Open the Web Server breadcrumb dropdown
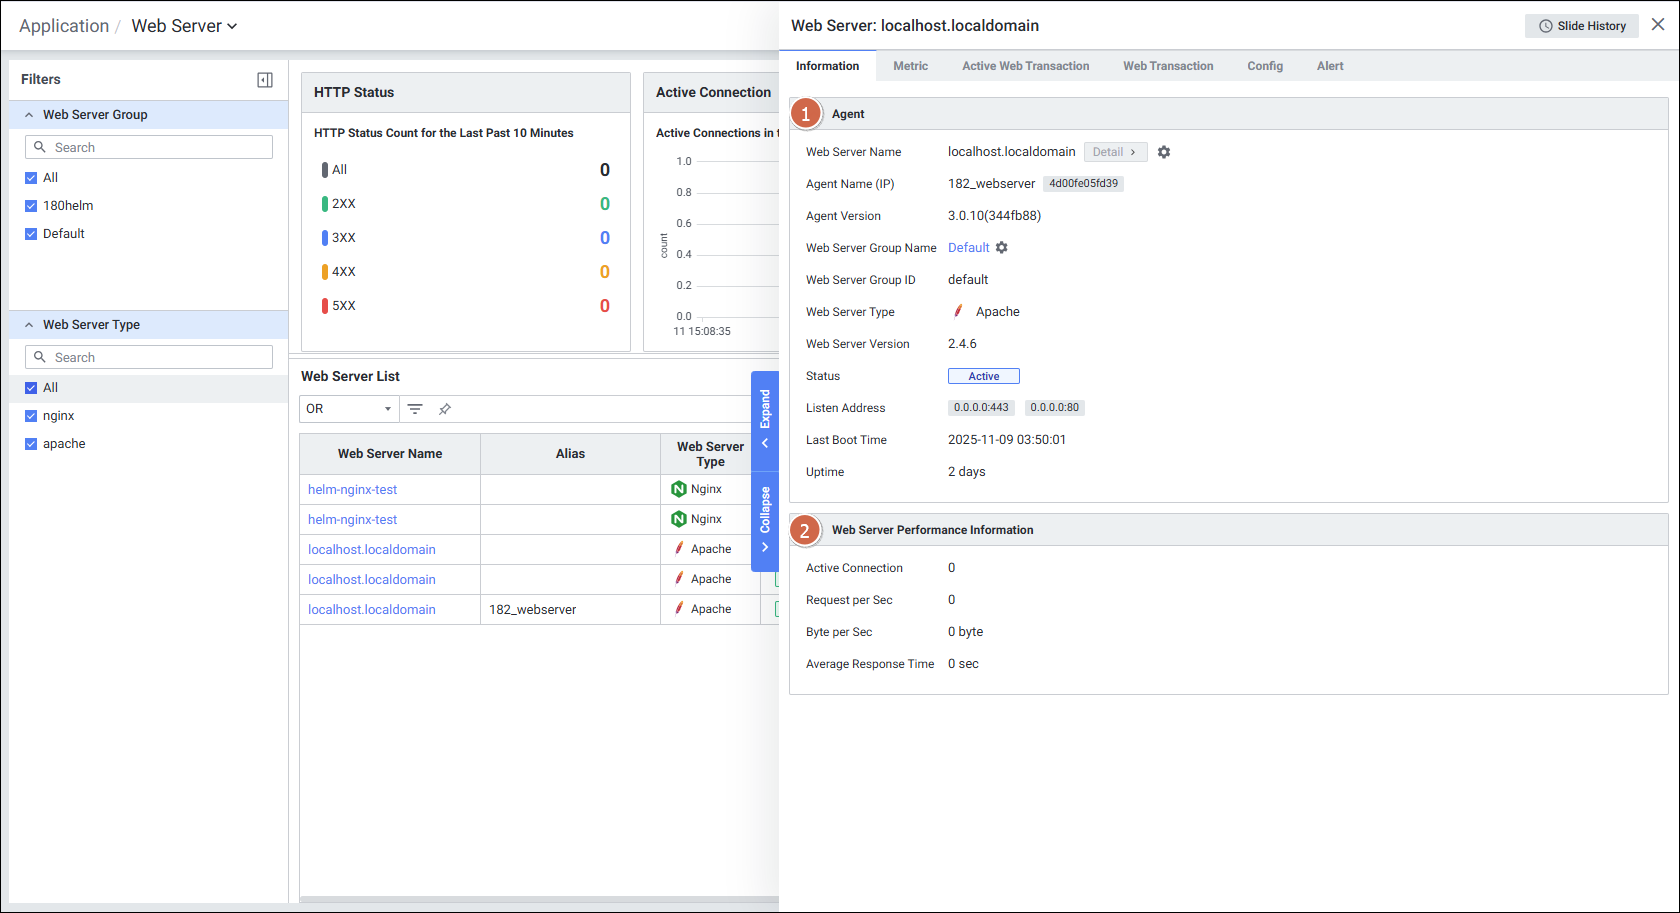This screenshot has width=1680, height=913. click(184, 26)
